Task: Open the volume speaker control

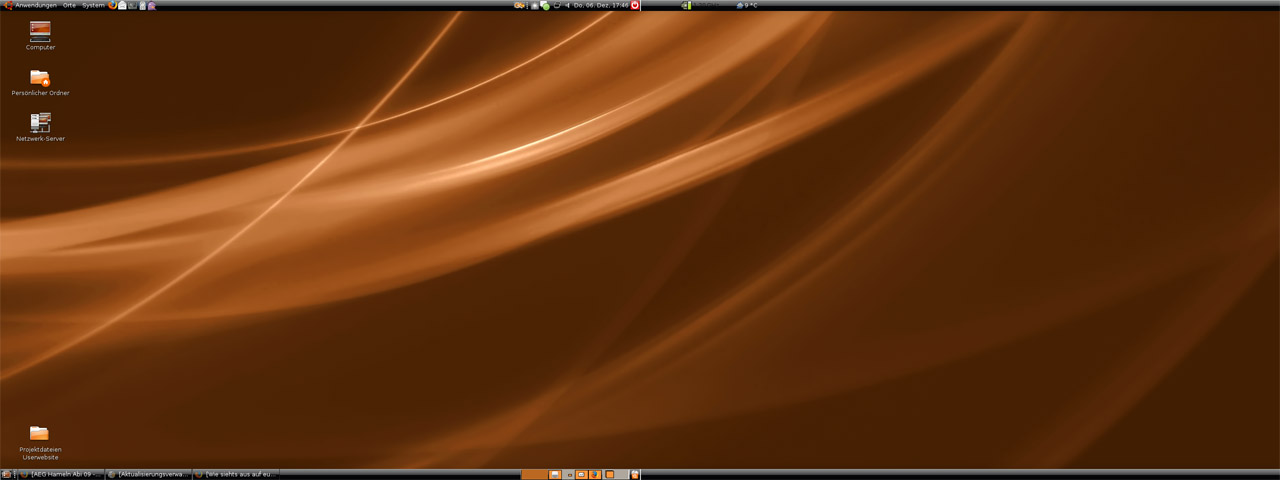Action: (x=568, y=5)
